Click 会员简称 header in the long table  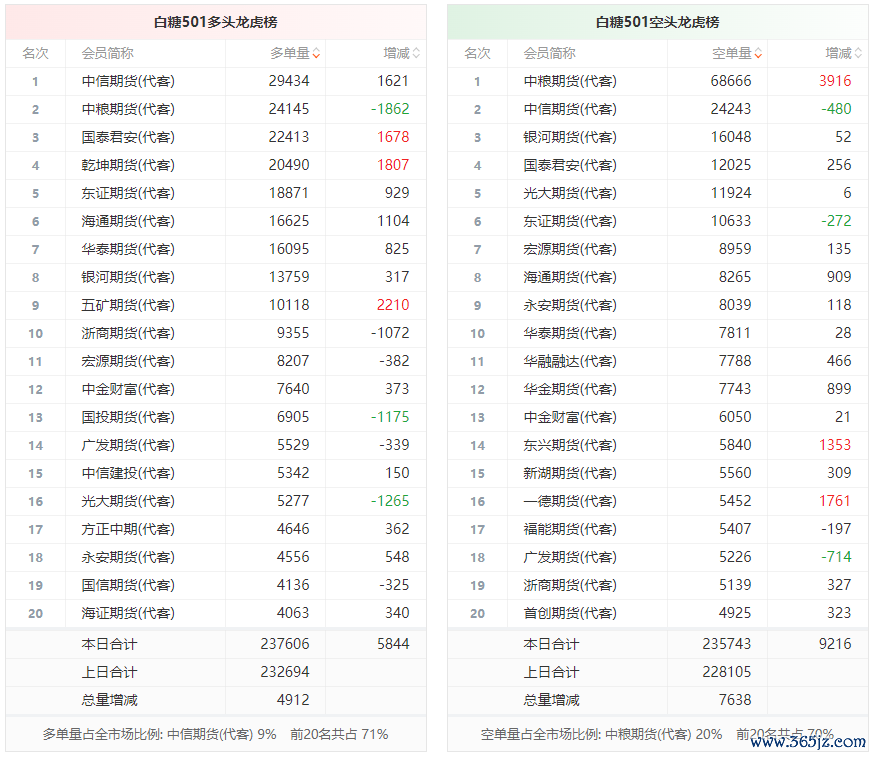107,53
